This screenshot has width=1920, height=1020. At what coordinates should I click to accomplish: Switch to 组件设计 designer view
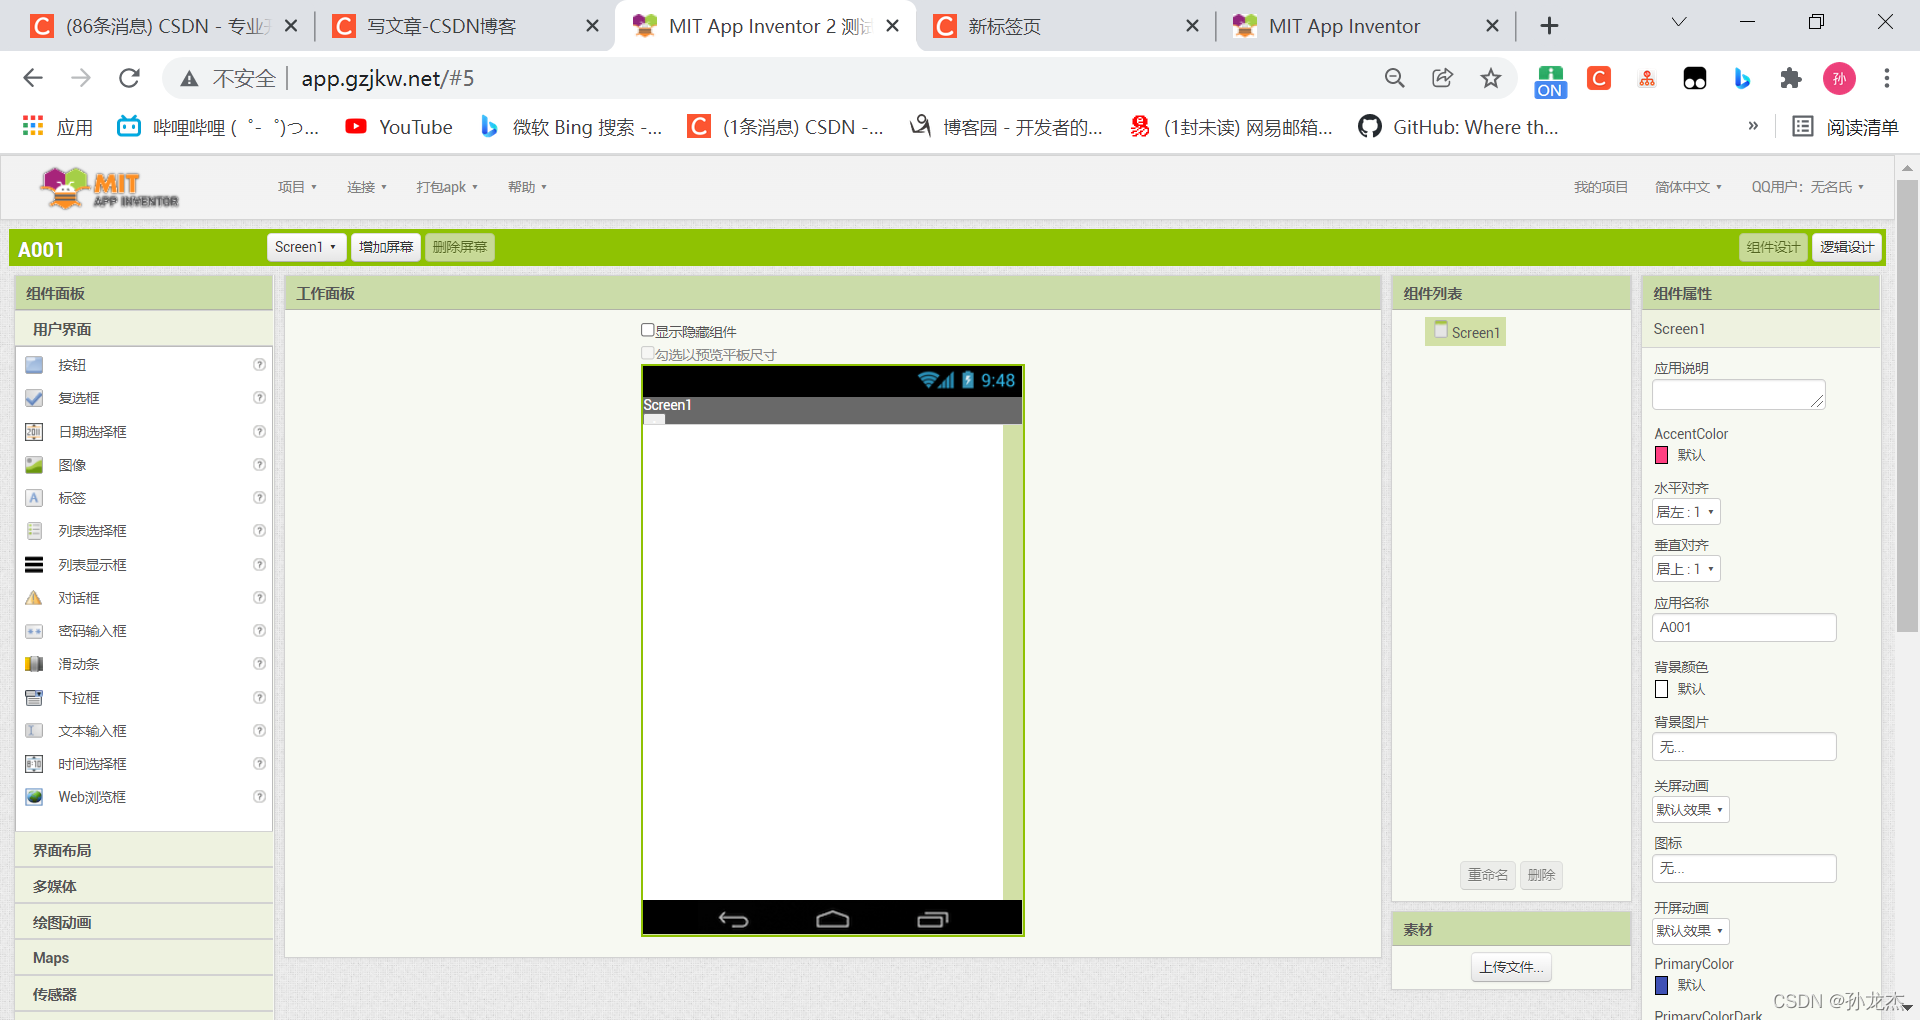[x=1773, y=247]
